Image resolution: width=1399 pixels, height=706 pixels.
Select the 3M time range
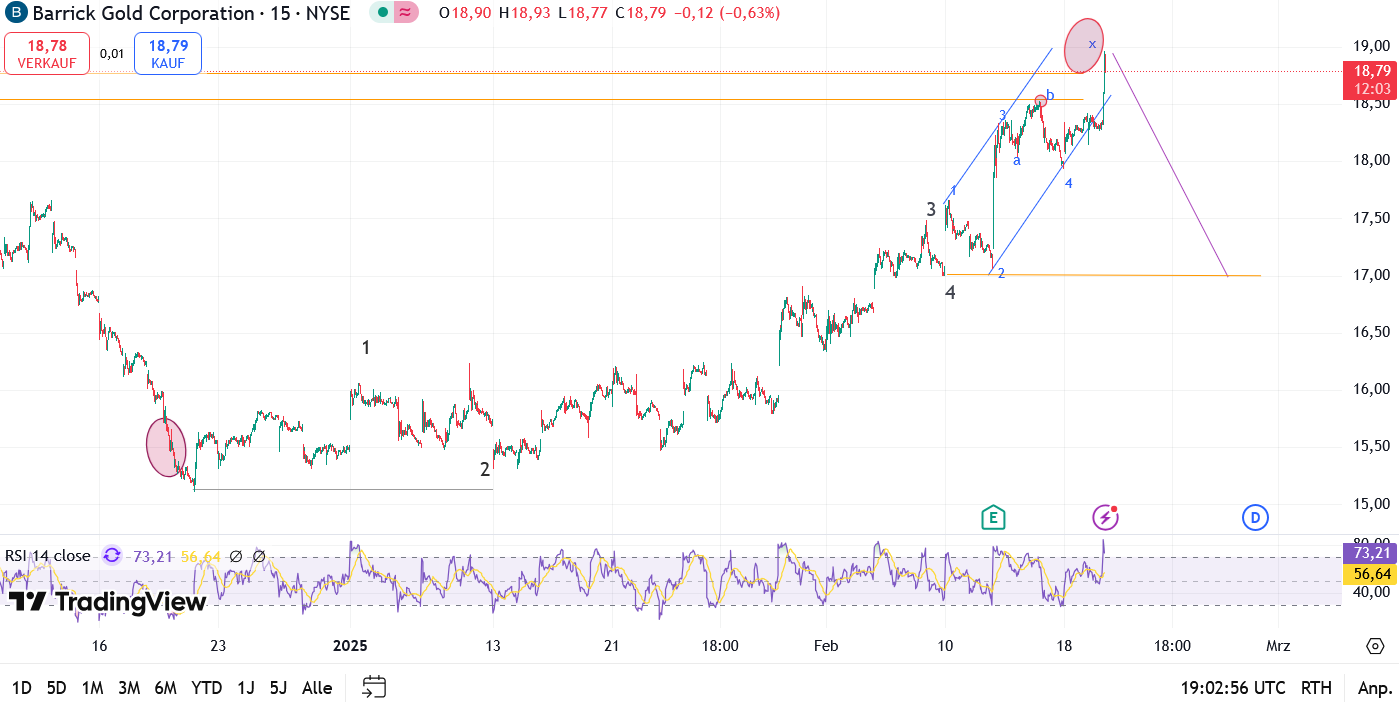[128, 688]
